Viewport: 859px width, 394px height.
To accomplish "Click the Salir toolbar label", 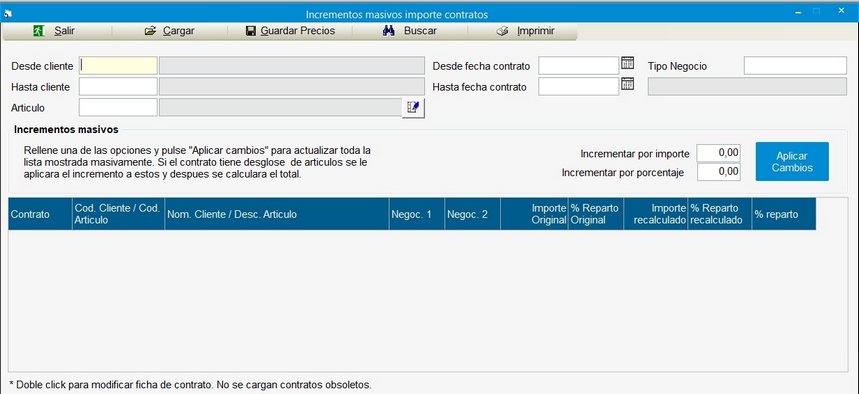I will pos(65,31).
